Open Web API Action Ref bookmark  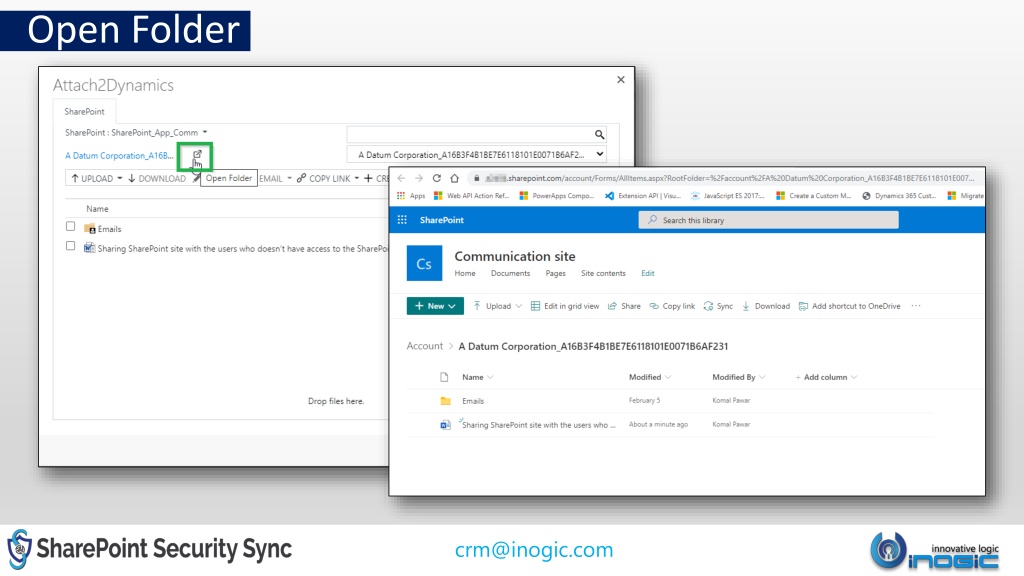coord(472,196)
